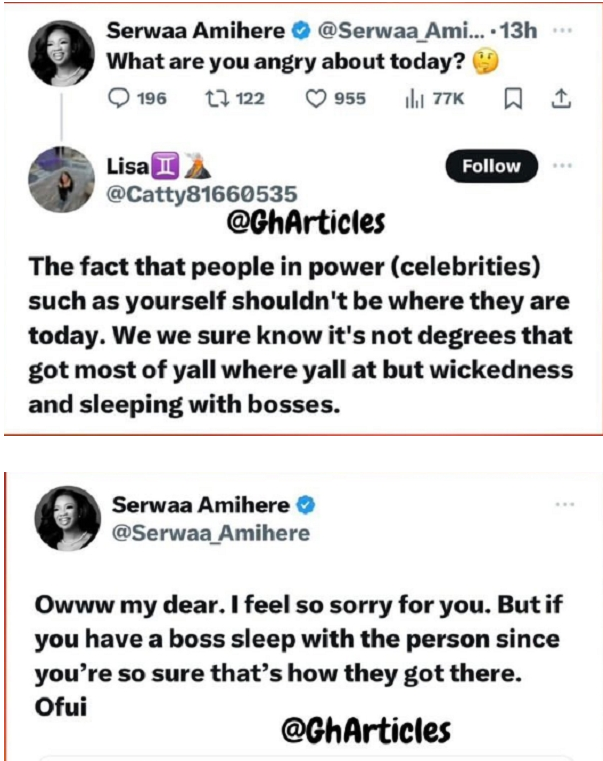Viewport: 603px width, 761px height.
Task: Like the tweet with 955 likes
Action: (x=319, y=98)
